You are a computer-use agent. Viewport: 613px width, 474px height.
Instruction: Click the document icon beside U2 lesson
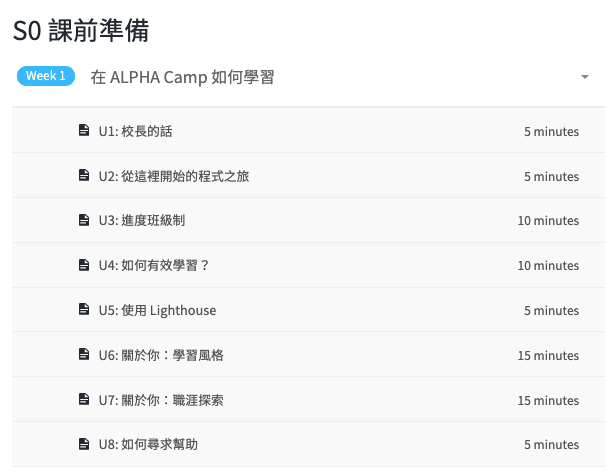(x=84, y=175)
